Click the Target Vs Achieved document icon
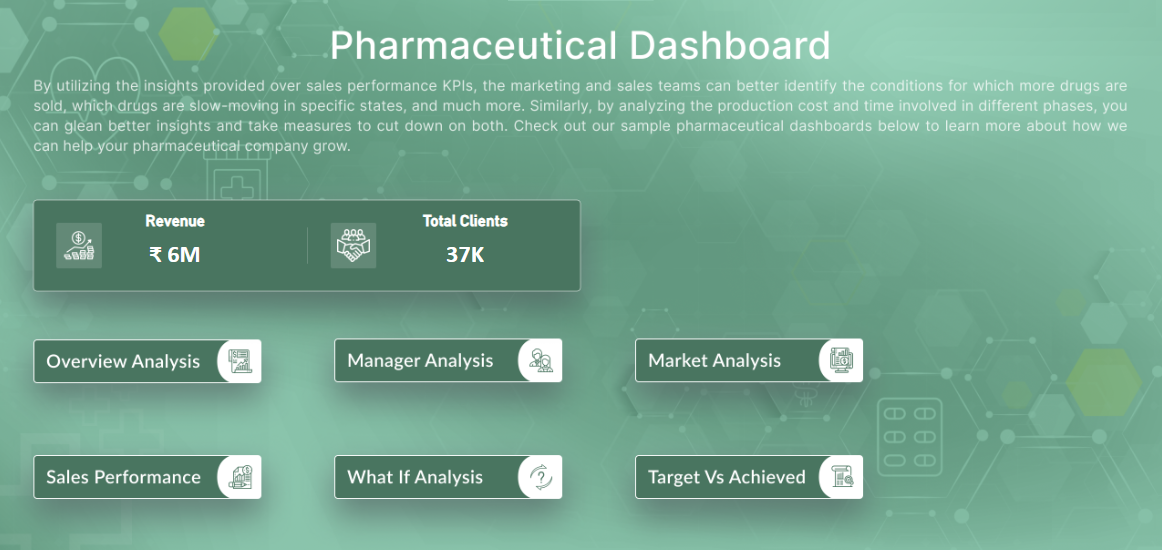1162x550 pixels. 842,477
